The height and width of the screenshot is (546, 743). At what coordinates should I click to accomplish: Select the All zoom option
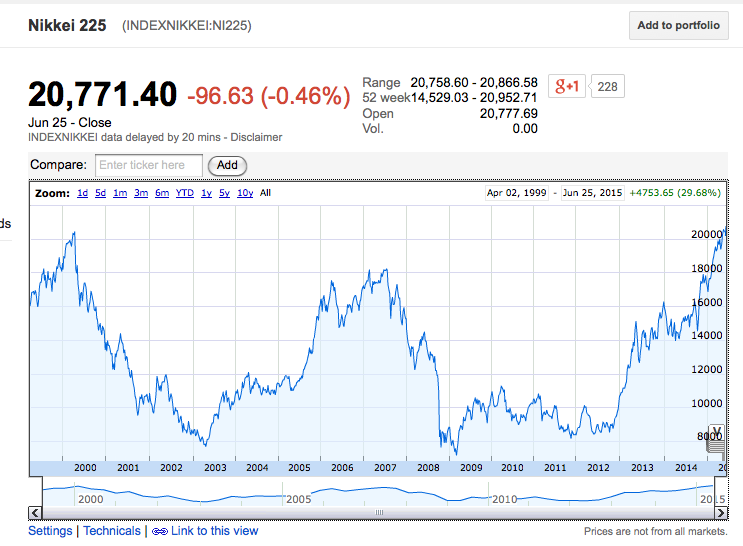pyautogui.click(x=265, y=193)
